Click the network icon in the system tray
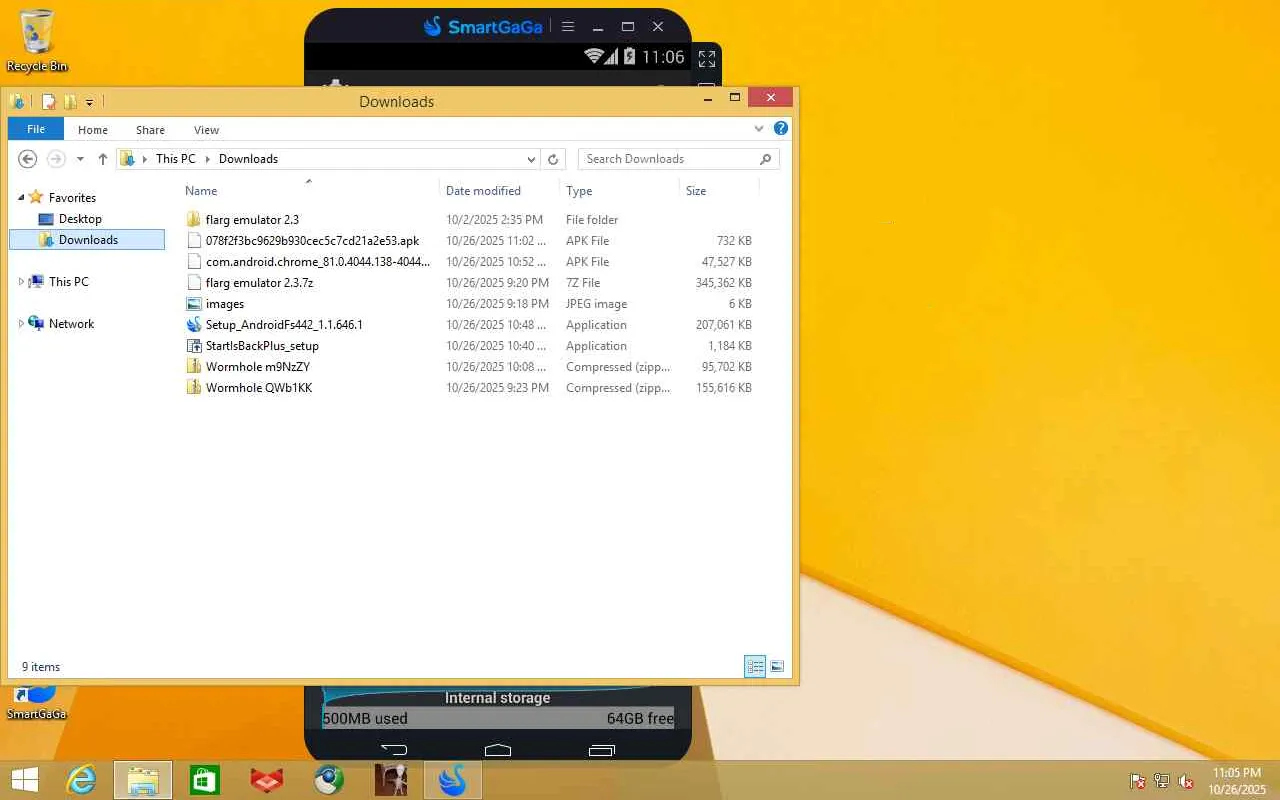 (1162, 781)
